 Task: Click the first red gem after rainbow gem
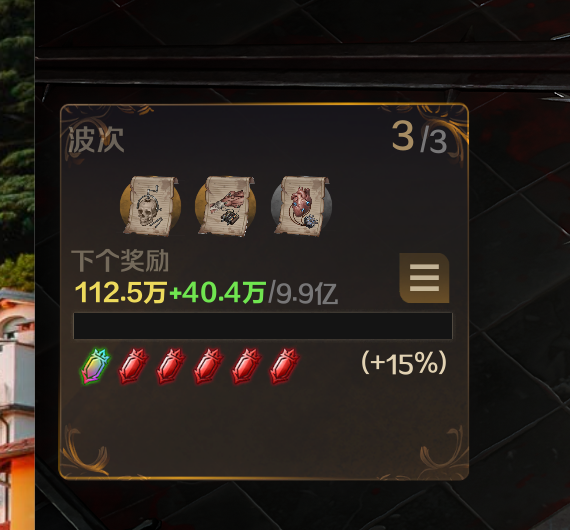pos(133,366)
